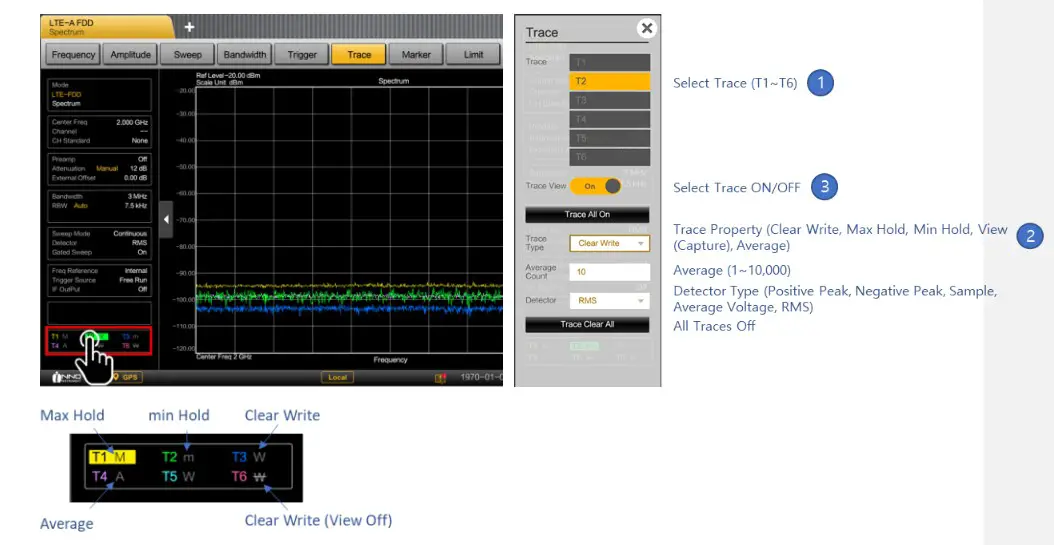Open the Frequency menu

click(73, 54)
